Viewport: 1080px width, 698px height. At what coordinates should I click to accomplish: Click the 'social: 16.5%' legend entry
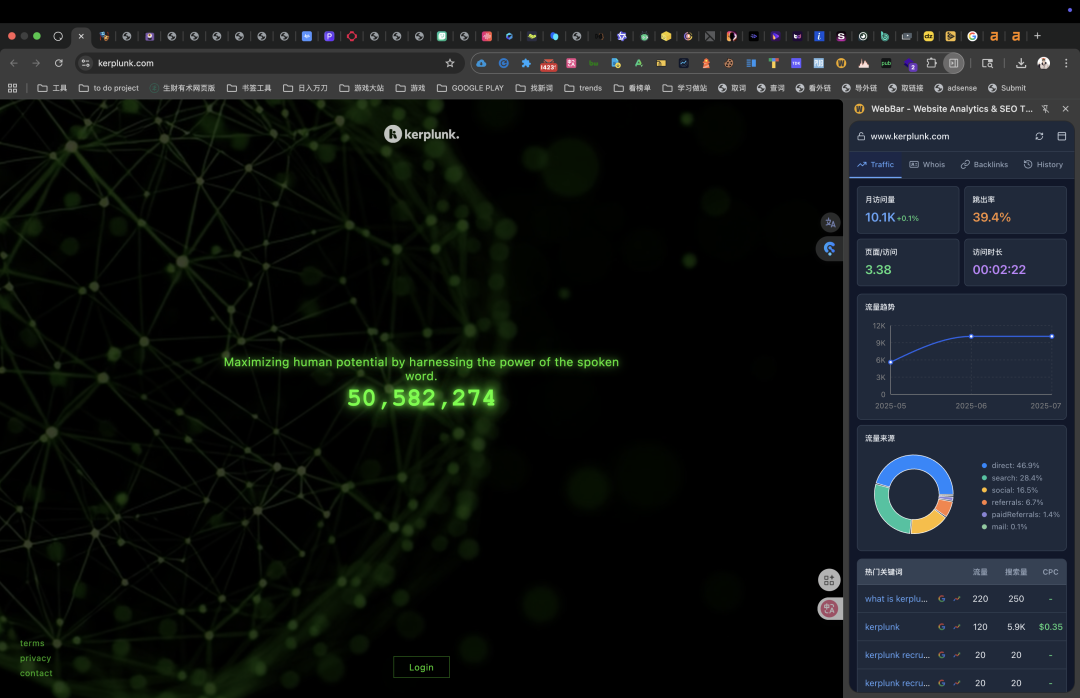coord(1010,491)
